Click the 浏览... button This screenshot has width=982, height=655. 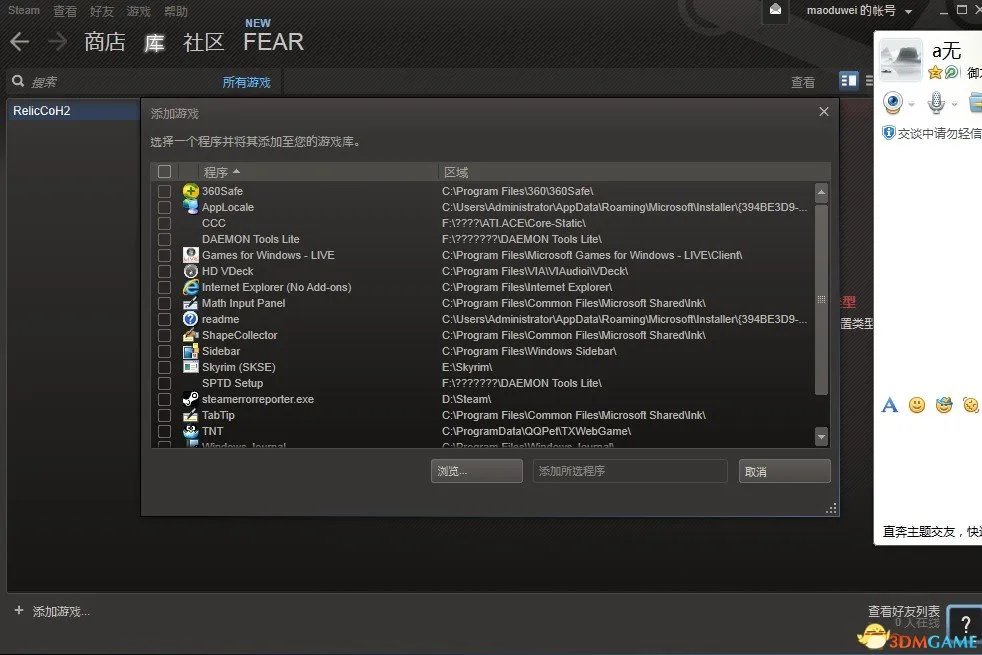tap(476, 470)
